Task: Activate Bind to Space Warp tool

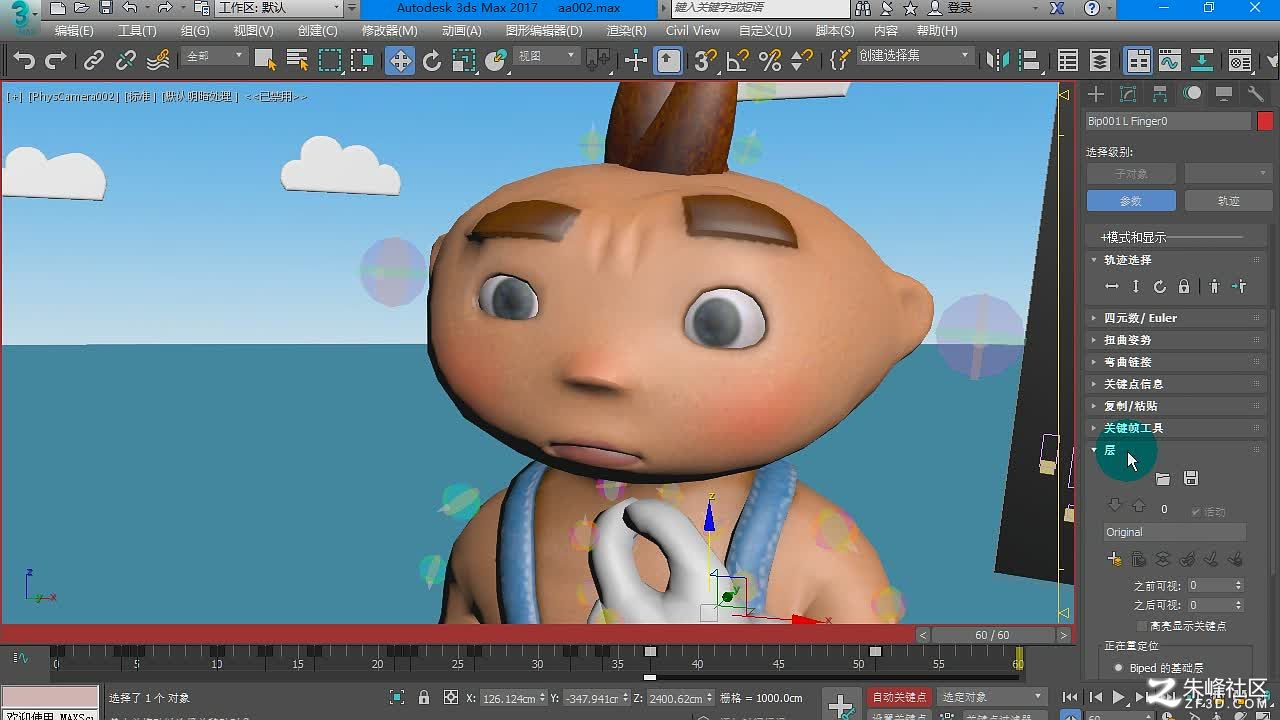Action: pos(158,61)
